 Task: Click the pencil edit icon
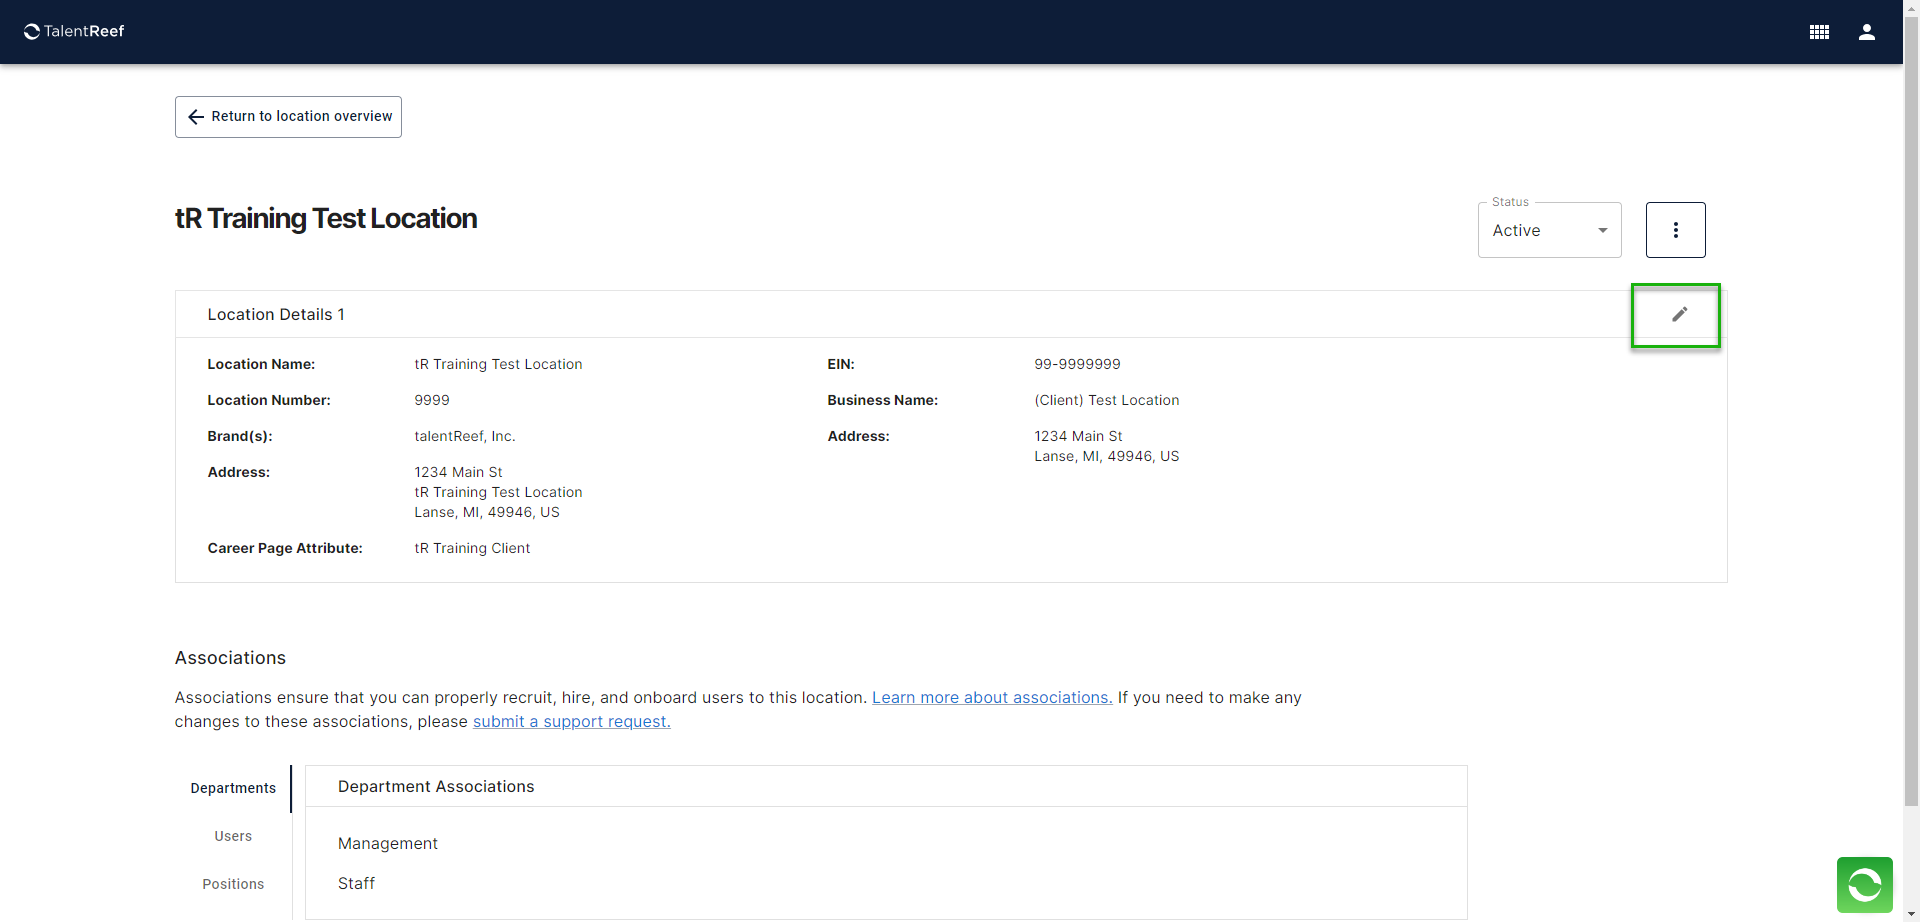tap(1679, 315)
